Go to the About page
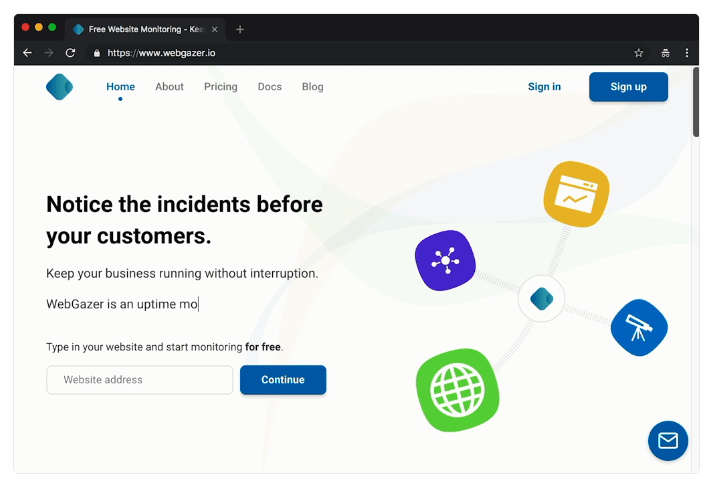The image size is (708, 496). (169, 87)
